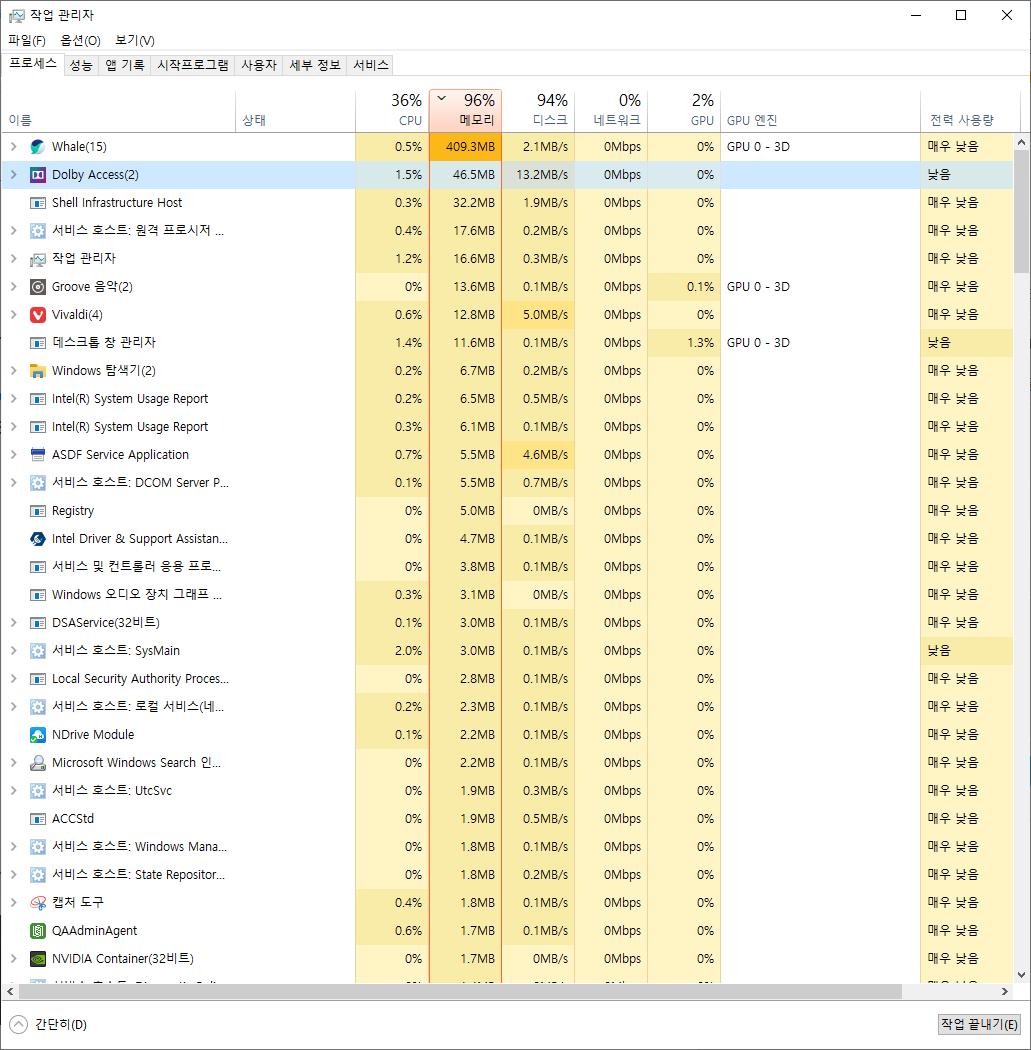1031x1050 pixels.
Task: Click 간단히(D) to show fewer details
Action: click(x=48, y=1025)
